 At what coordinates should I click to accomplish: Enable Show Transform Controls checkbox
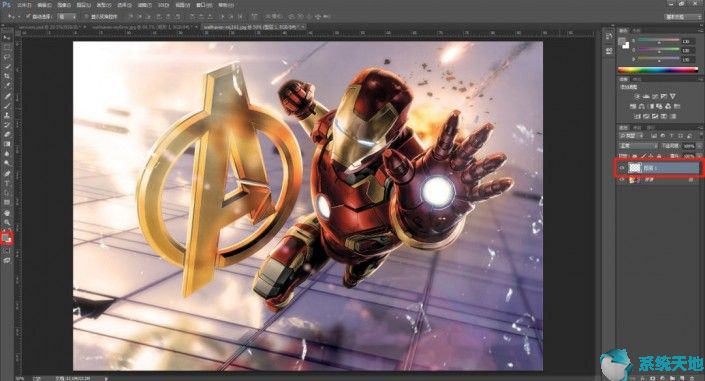86,17
